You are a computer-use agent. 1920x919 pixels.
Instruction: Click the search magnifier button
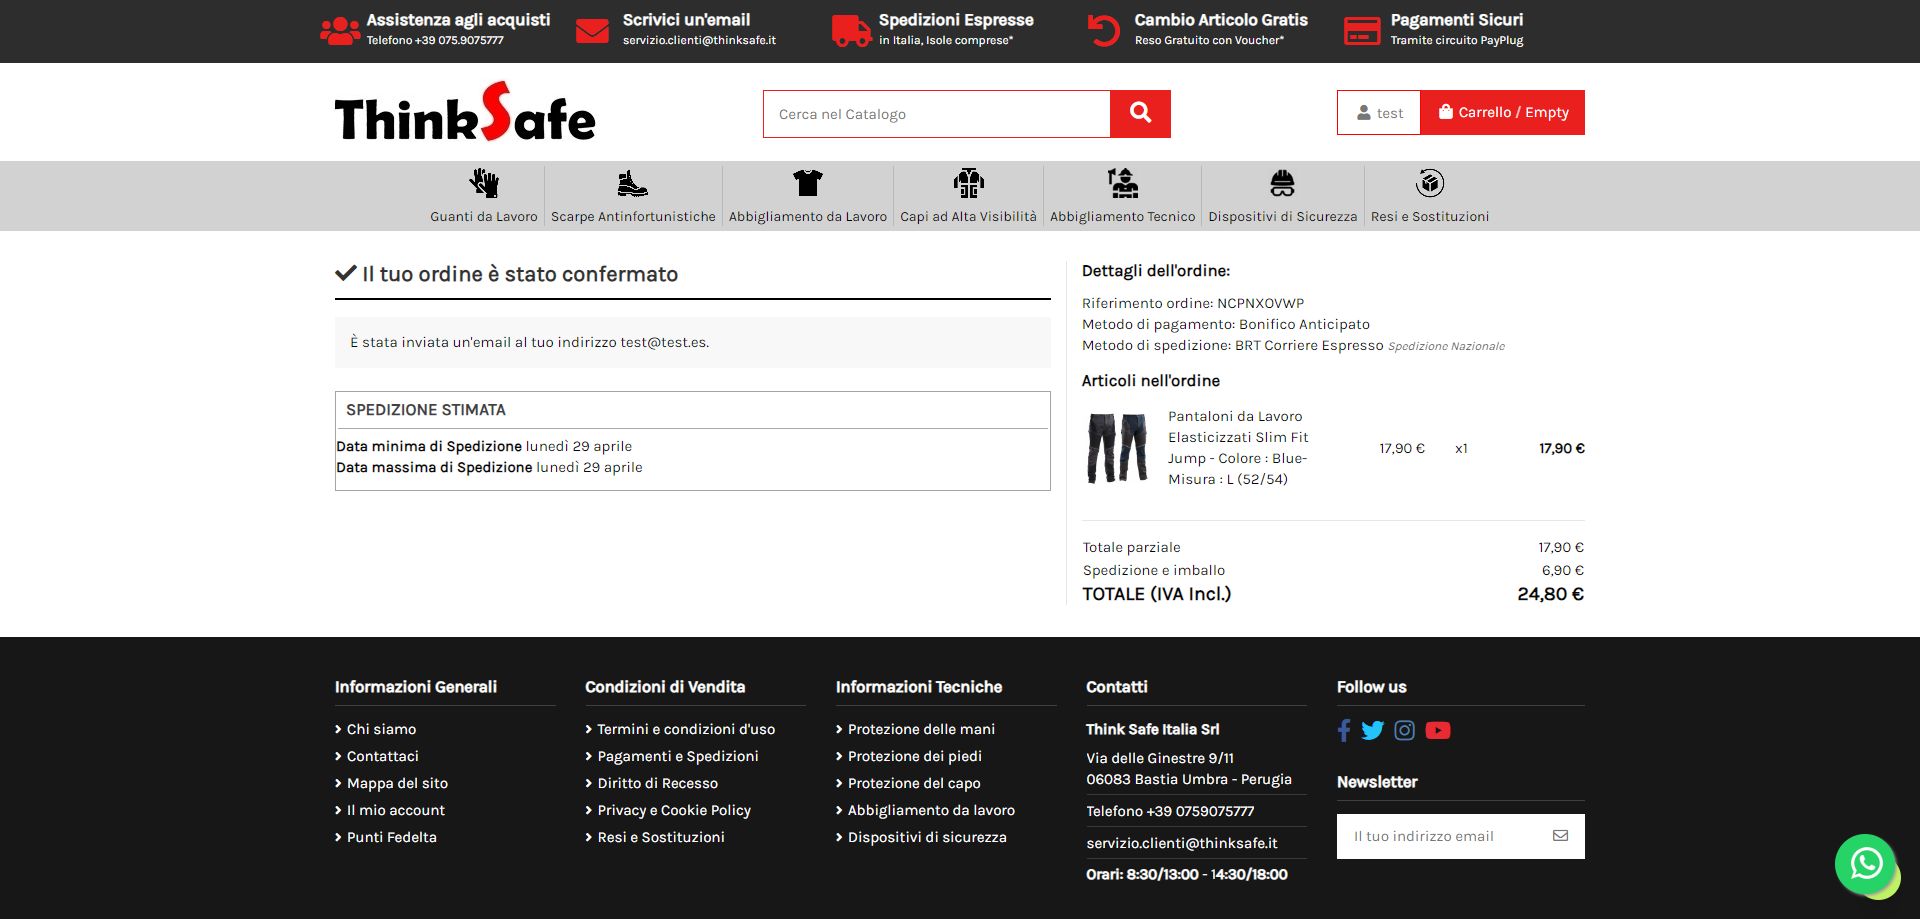coord(1140,114)
